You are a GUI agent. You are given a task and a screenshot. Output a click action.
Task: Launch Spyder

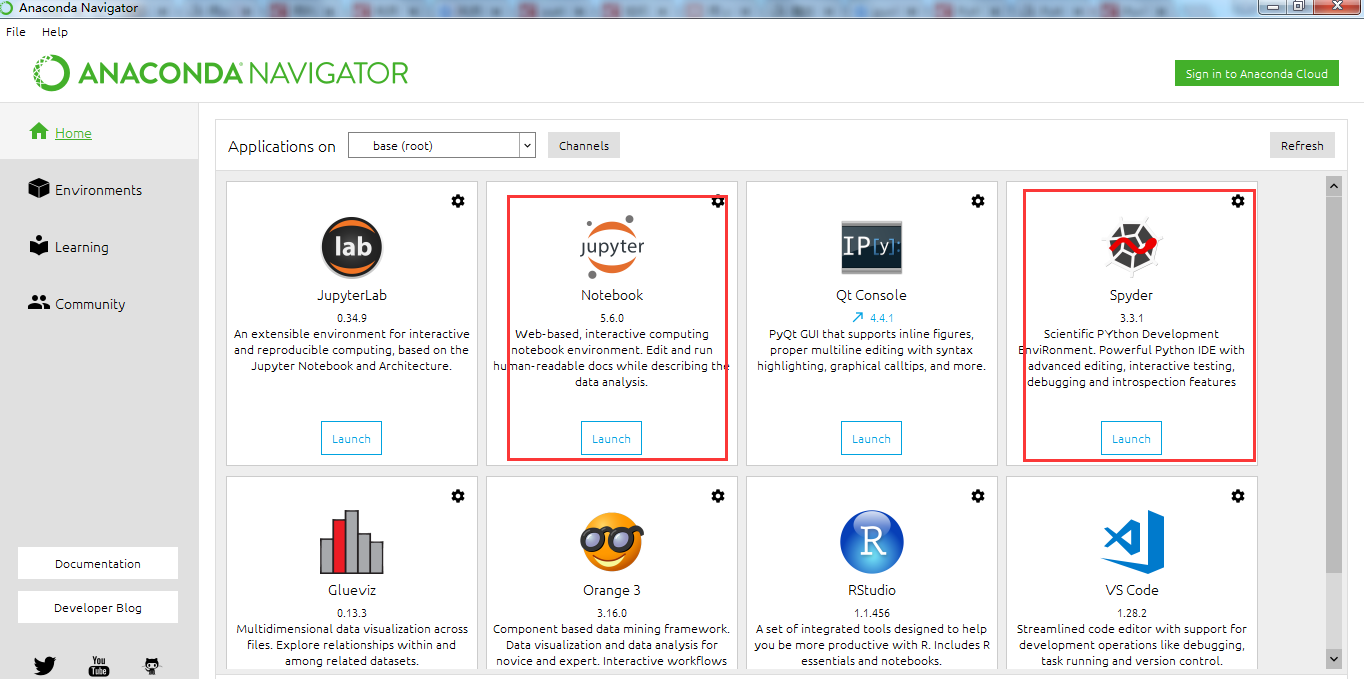tap(1131, 438)
